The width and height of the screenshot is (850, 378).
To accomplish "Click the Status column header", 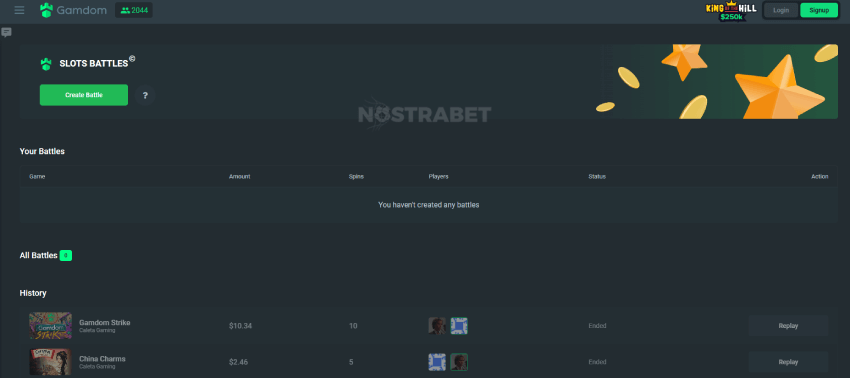I will click(x=597, y=177).
